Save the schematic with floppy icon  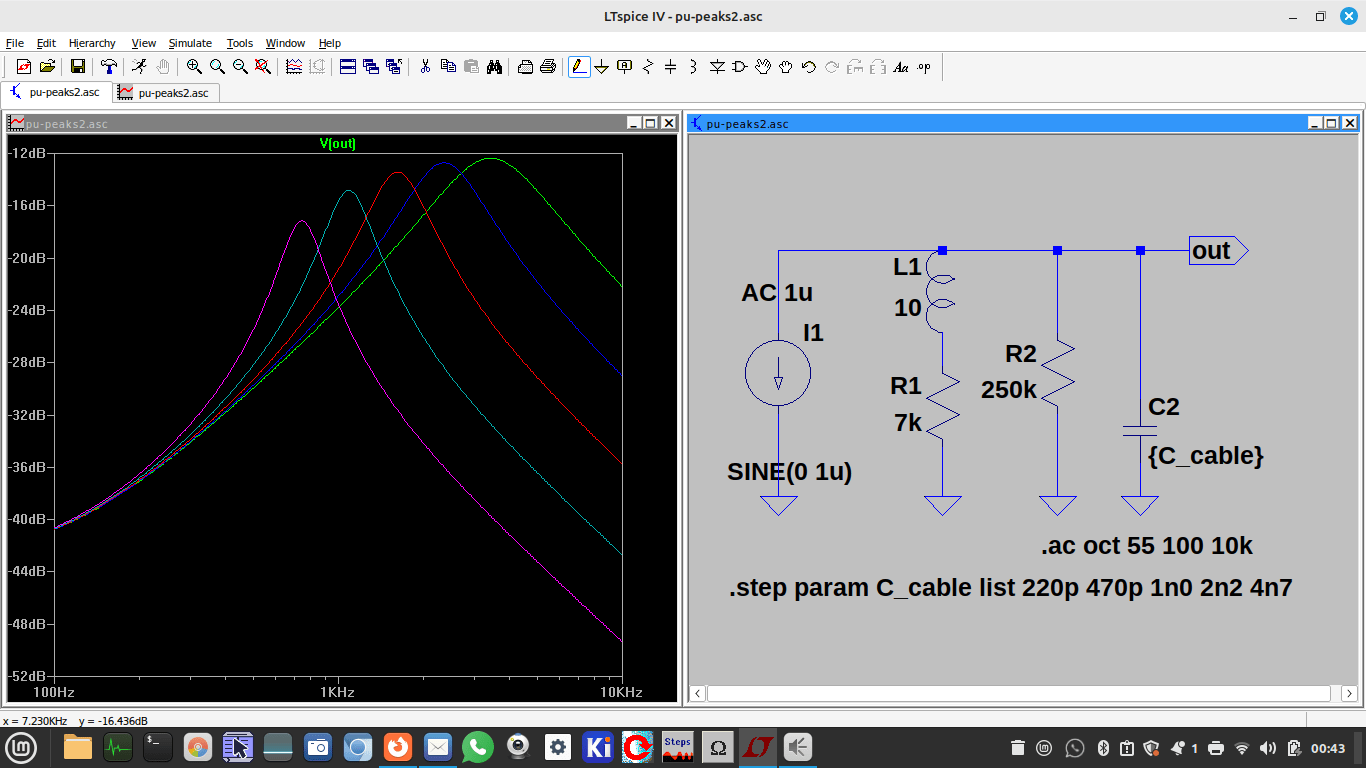pos(77,67)
